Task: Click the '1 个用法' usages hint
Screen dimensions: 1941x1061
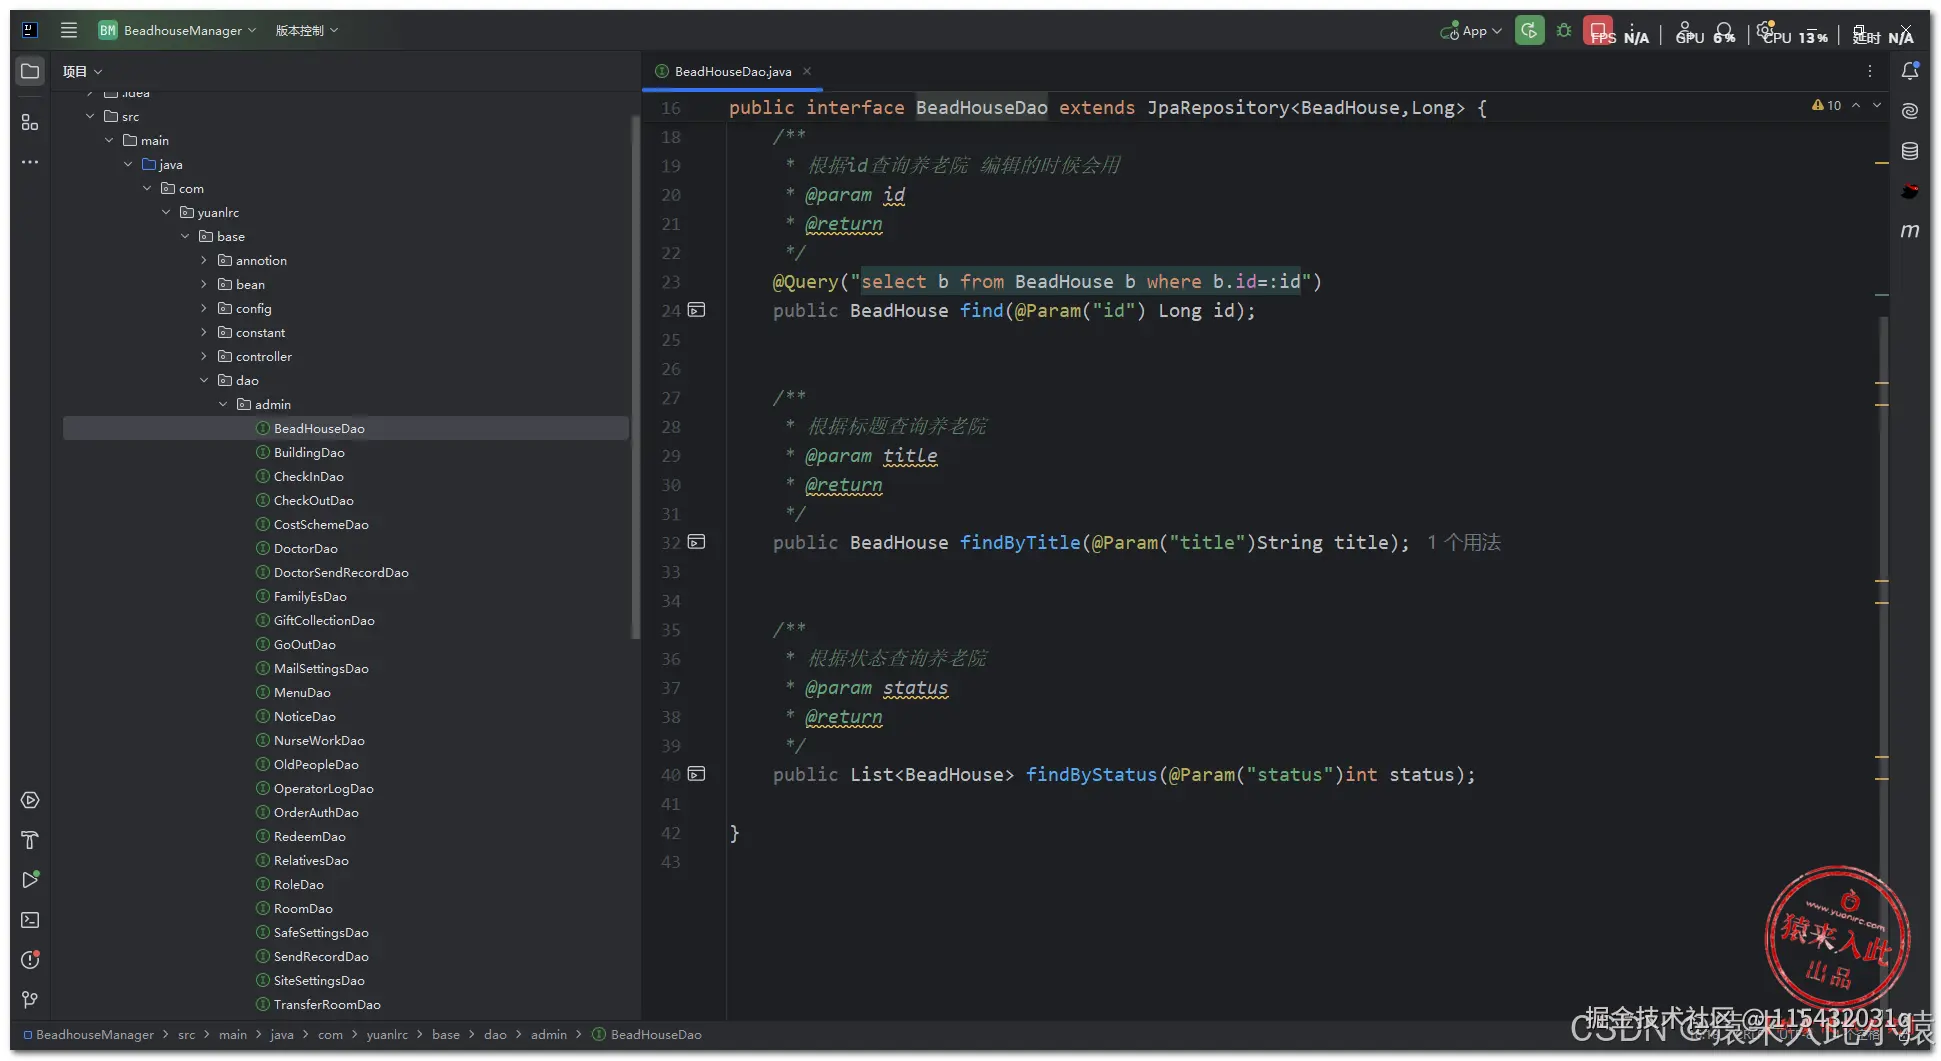Action: pyautogui.click(x=1464, y=542)
